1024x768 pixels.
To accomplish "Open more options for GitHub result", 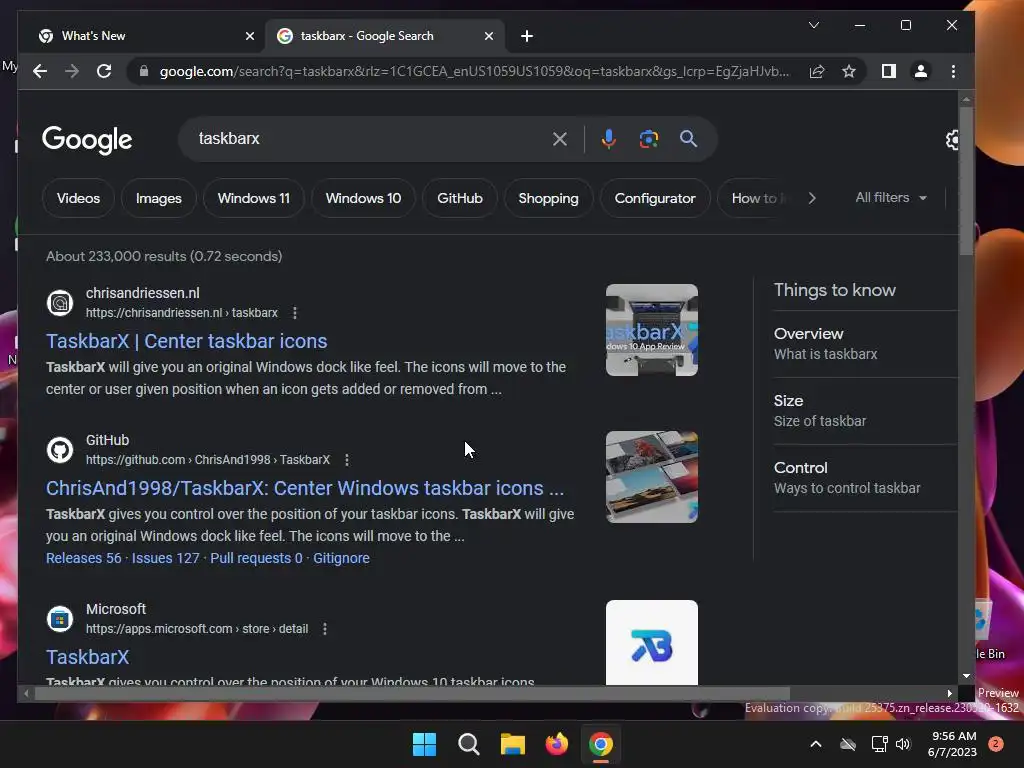I will [x=347, y=460].
